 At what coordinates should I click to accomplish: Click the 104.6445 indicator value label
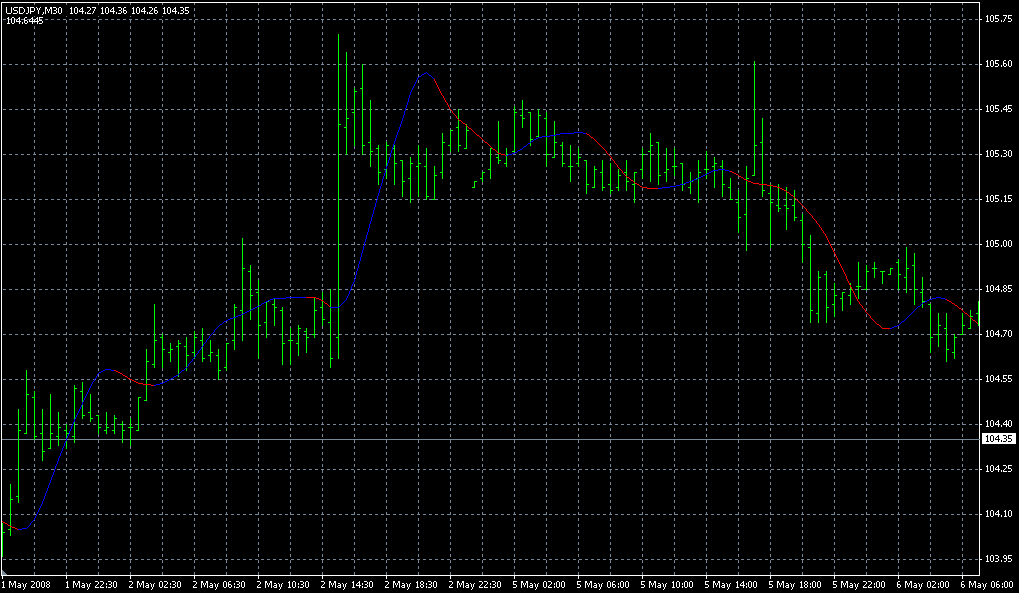[x=26, y=20]
